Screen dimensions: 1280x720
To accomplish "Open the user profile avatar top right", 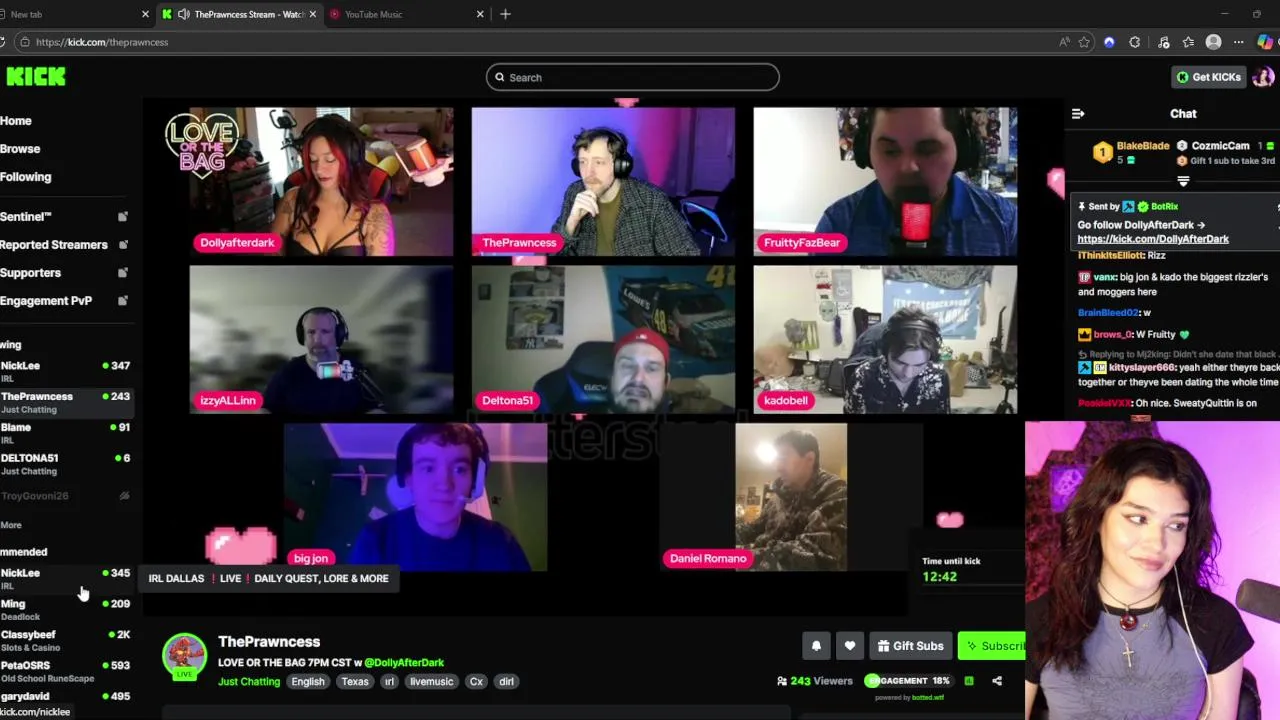I will pos(1263,77).
